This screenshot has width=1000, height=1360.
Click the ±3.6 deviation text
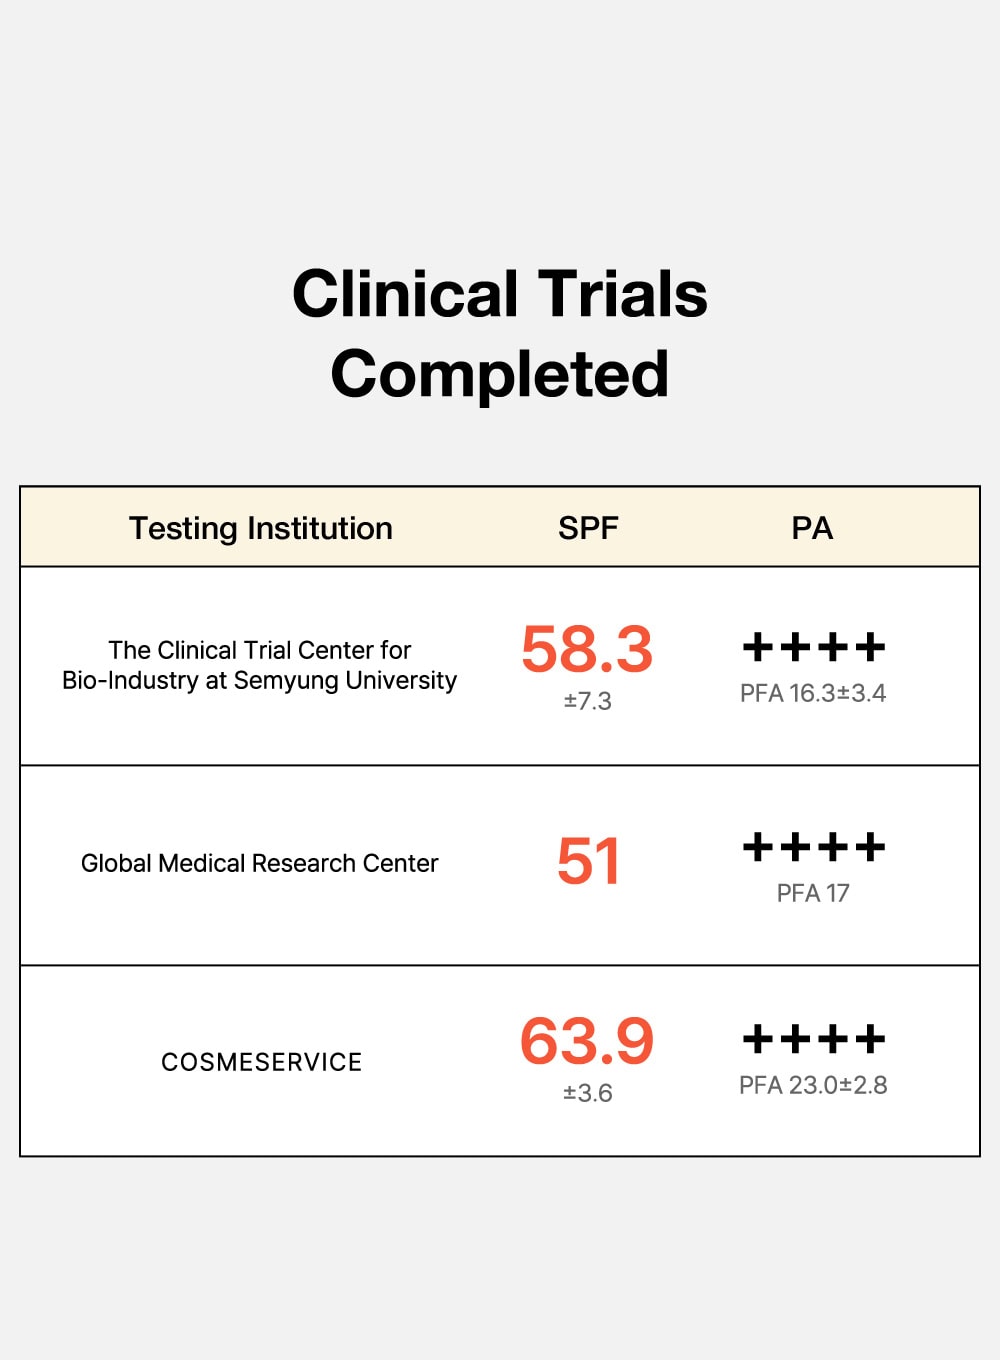tap(587, 1093)
